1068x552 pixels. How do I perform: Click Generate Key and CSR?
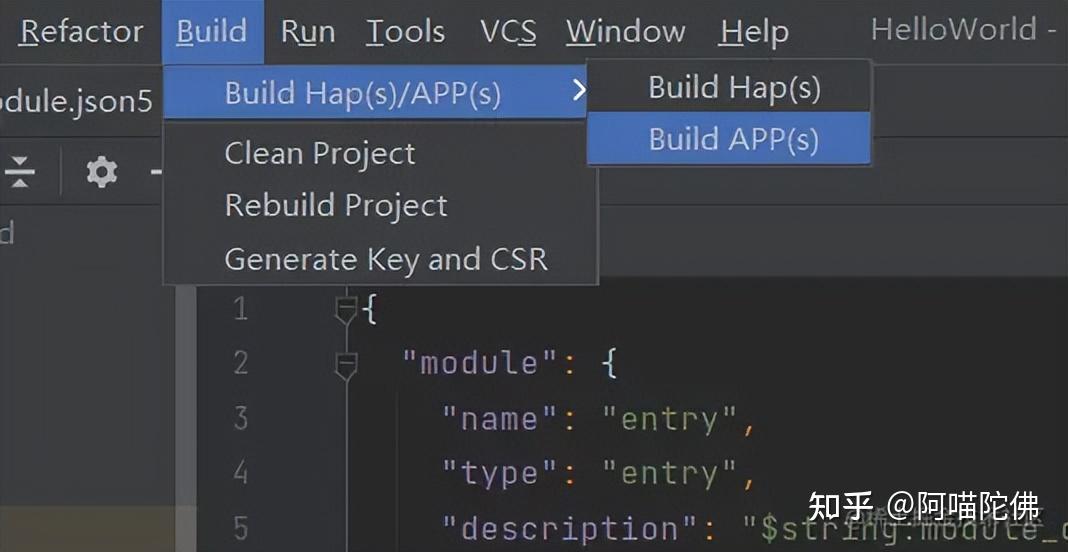click(386, 260)
